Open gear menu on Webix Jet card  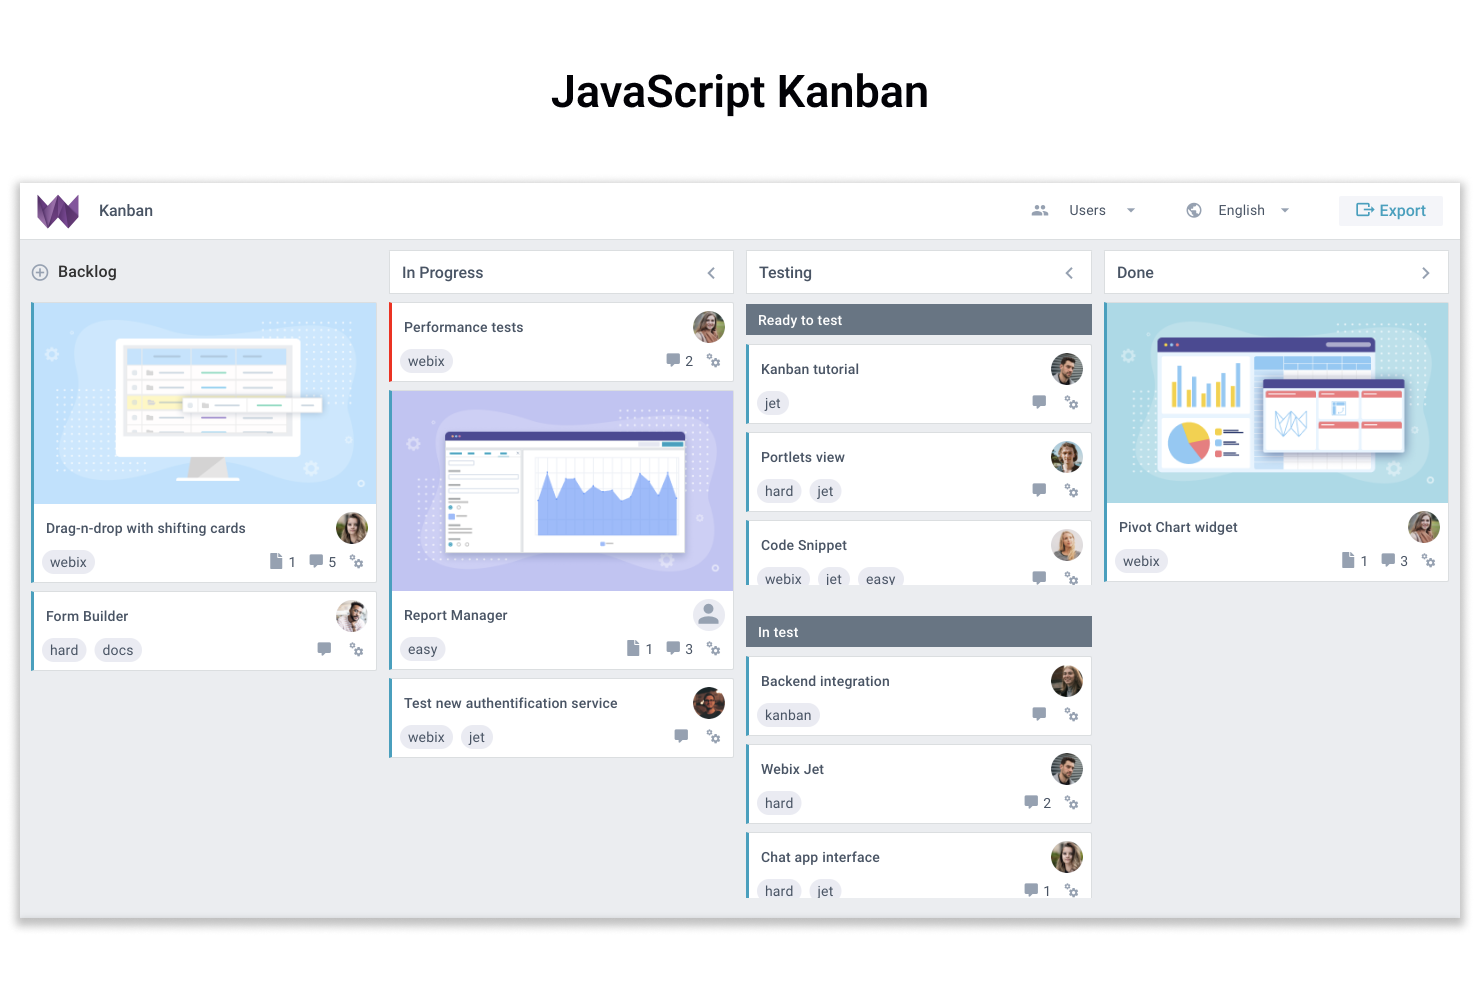pyautogui.click(x=1072, y=803)
